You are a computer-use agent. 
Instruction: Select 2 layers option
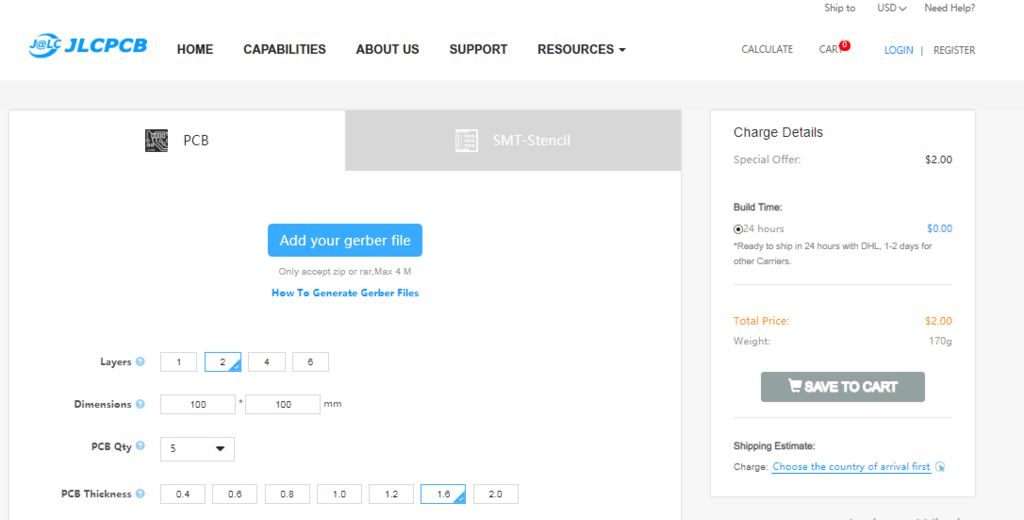click(x=223, y=362)
